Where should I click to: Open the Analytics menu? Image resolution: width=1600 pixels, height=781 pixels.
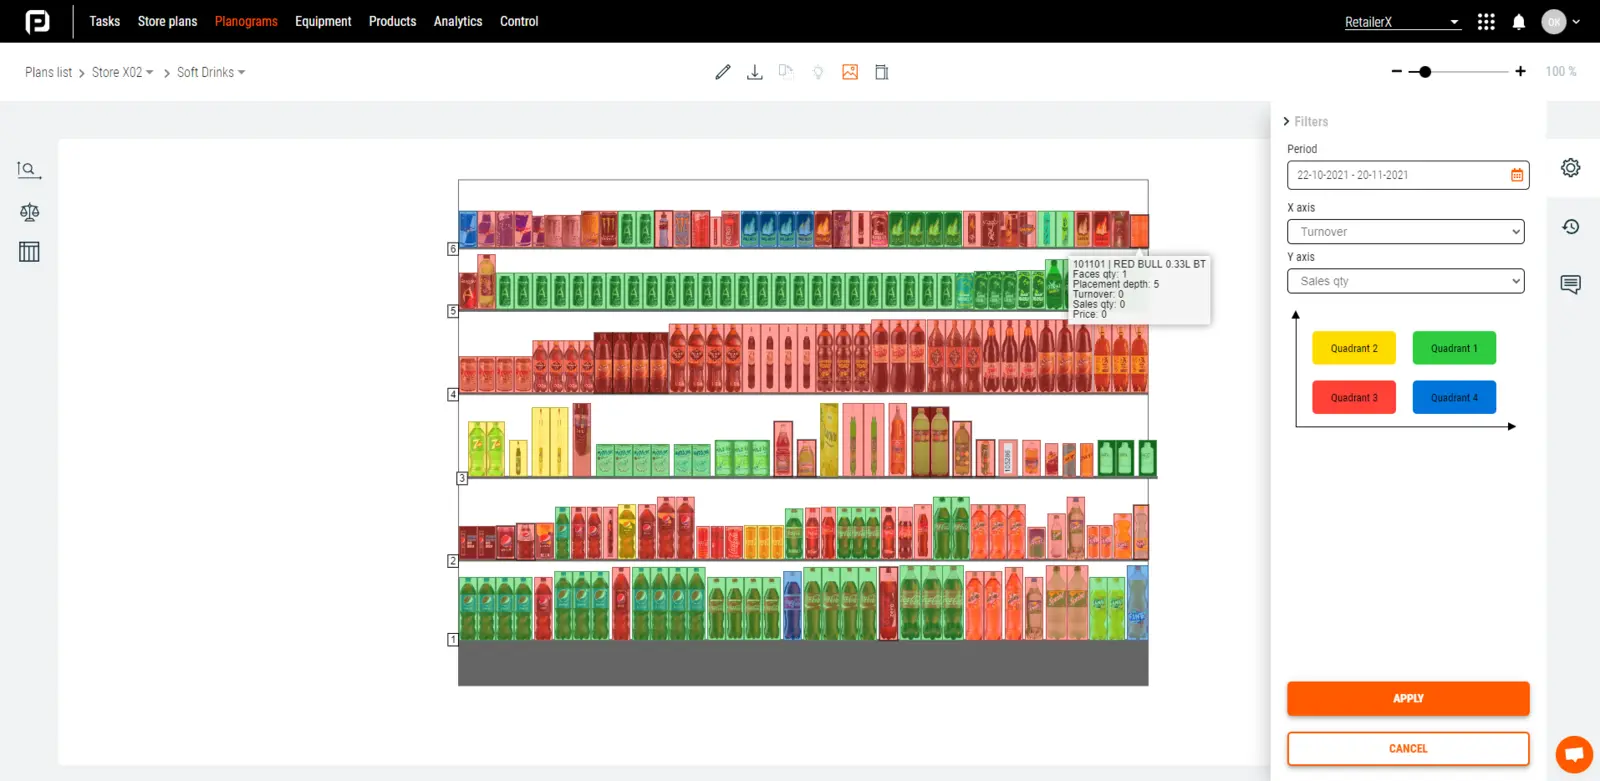click(458, 21)
